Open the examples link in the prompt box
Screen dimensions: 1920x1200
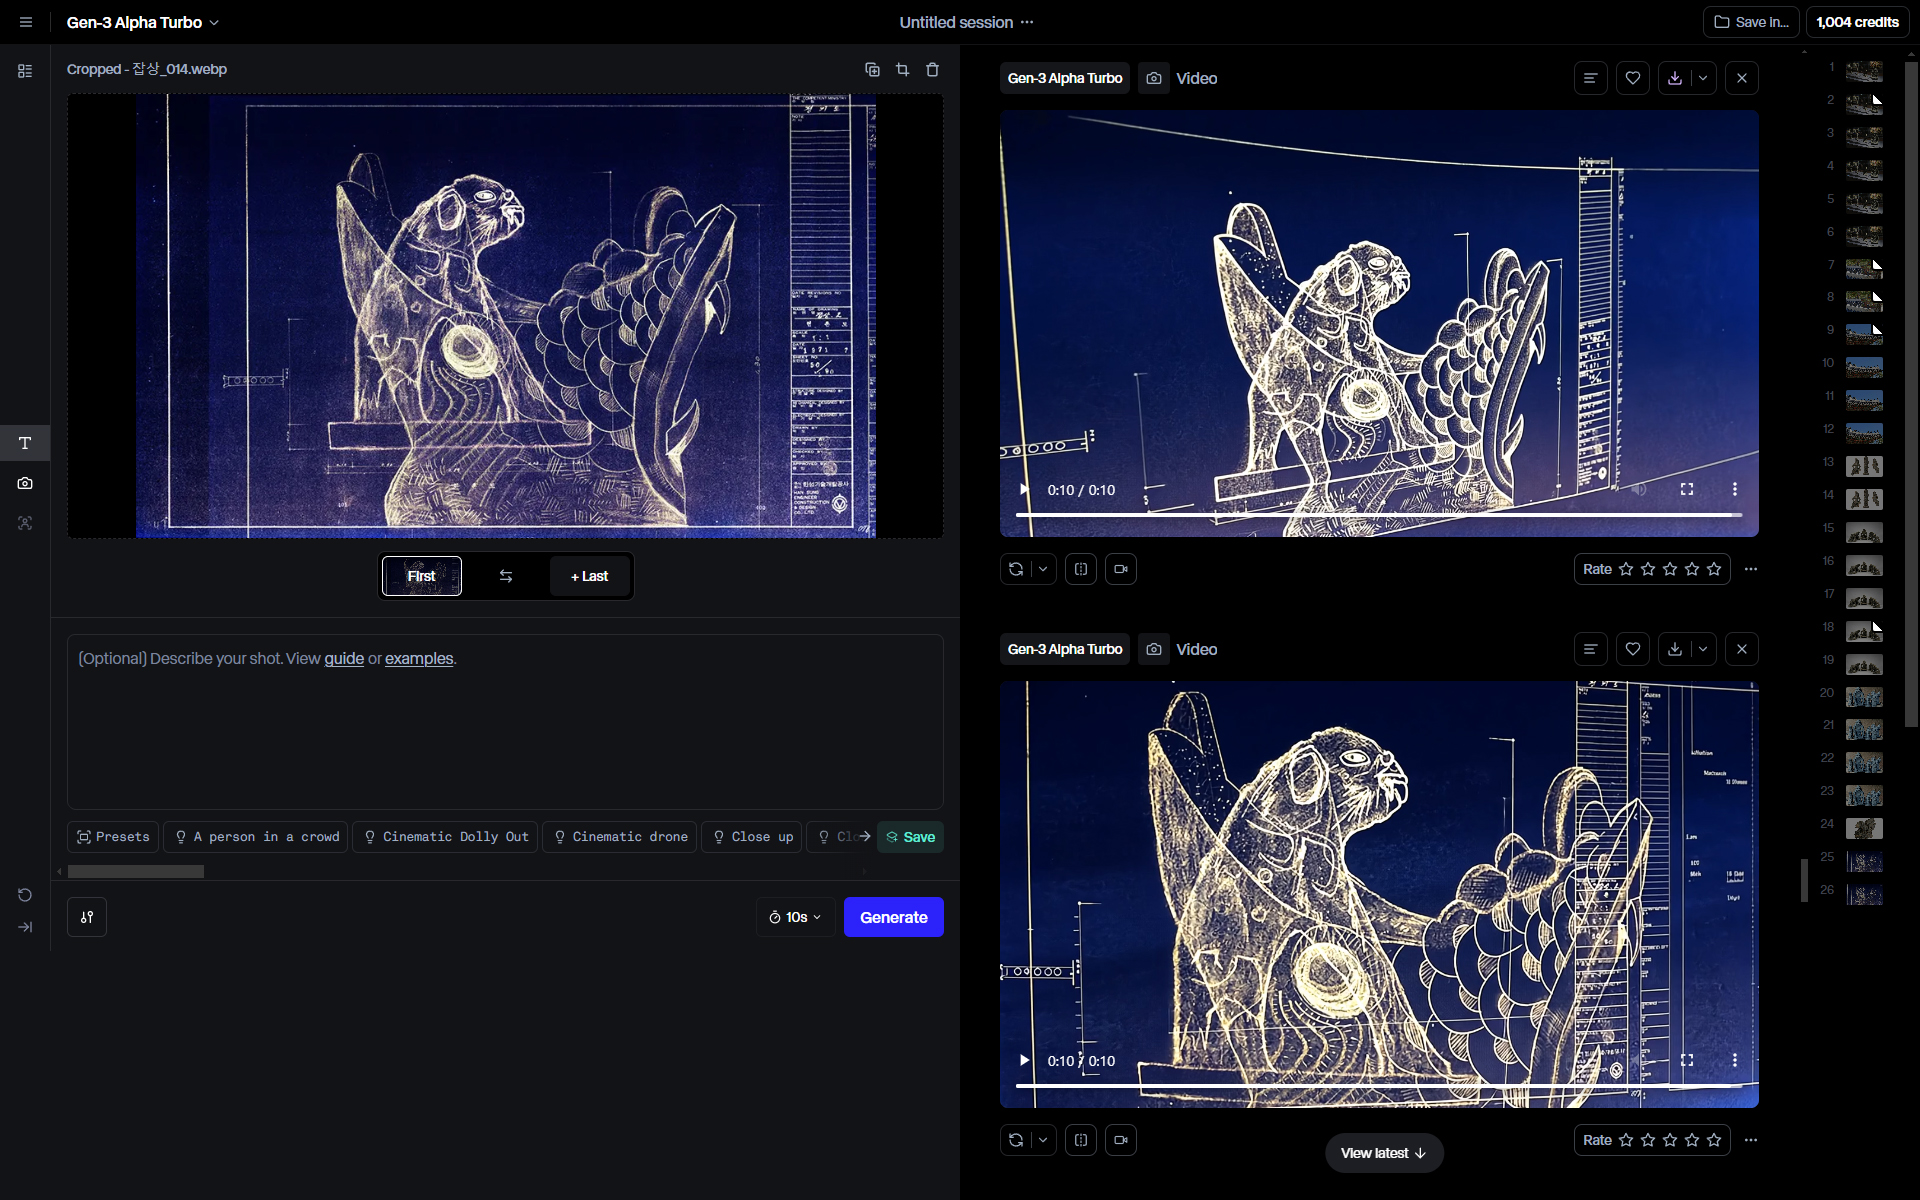419,658
